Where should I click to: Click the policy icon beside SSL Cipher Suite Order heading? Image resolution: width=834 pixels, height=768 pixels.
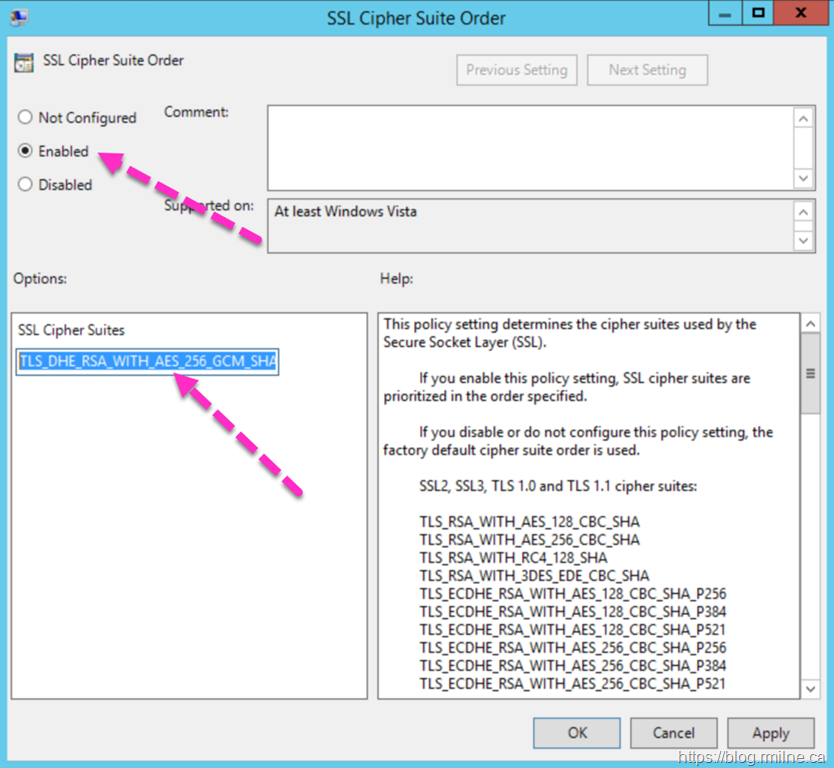click(x=23, y=62)
